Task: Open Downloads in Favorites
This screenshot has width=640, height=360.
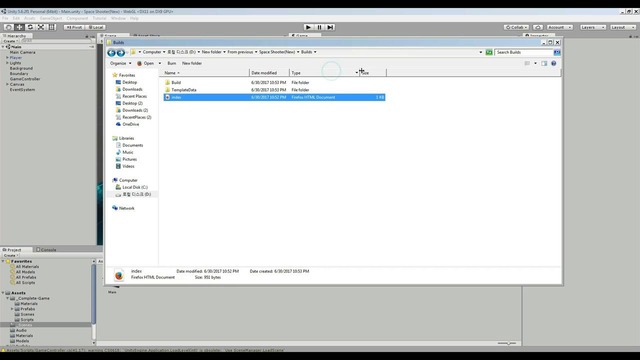Action: click(132, 89)
